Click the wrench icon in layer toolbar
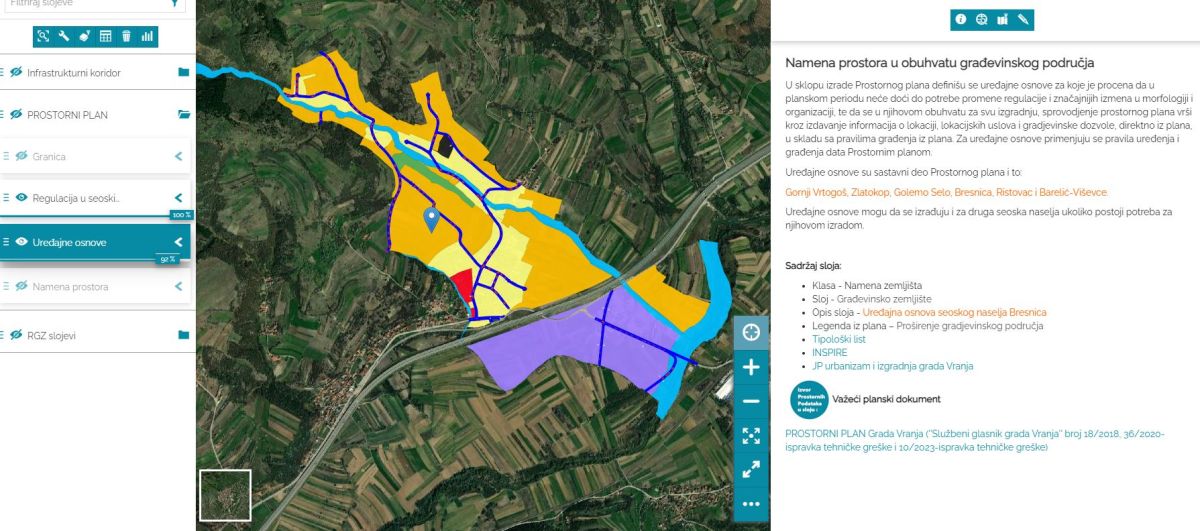Viewport: 1200px width, 531px height. 63,36
